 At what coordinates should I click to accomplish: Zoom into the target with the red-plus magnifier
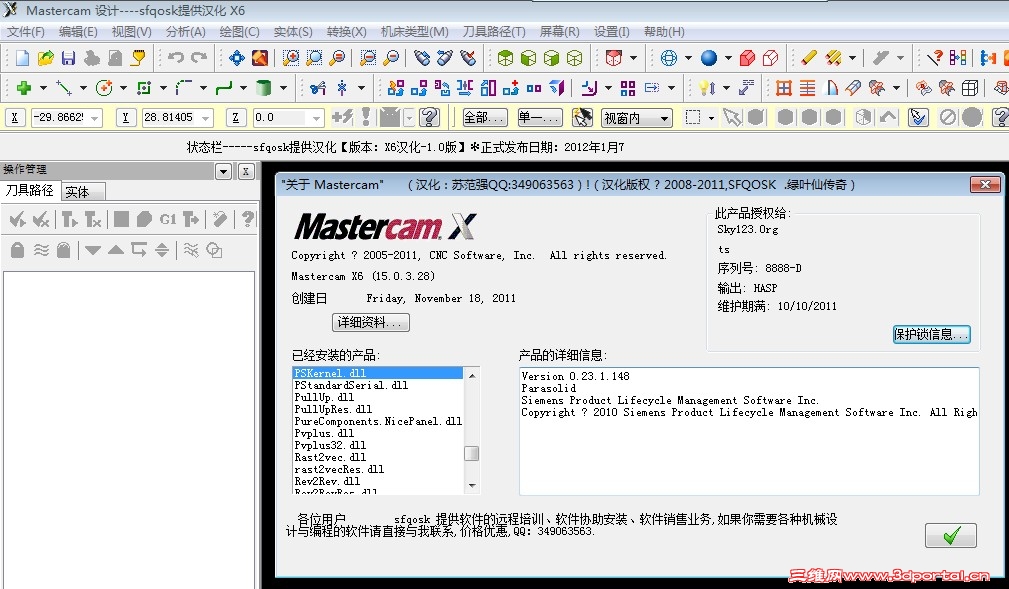[291, 59]
